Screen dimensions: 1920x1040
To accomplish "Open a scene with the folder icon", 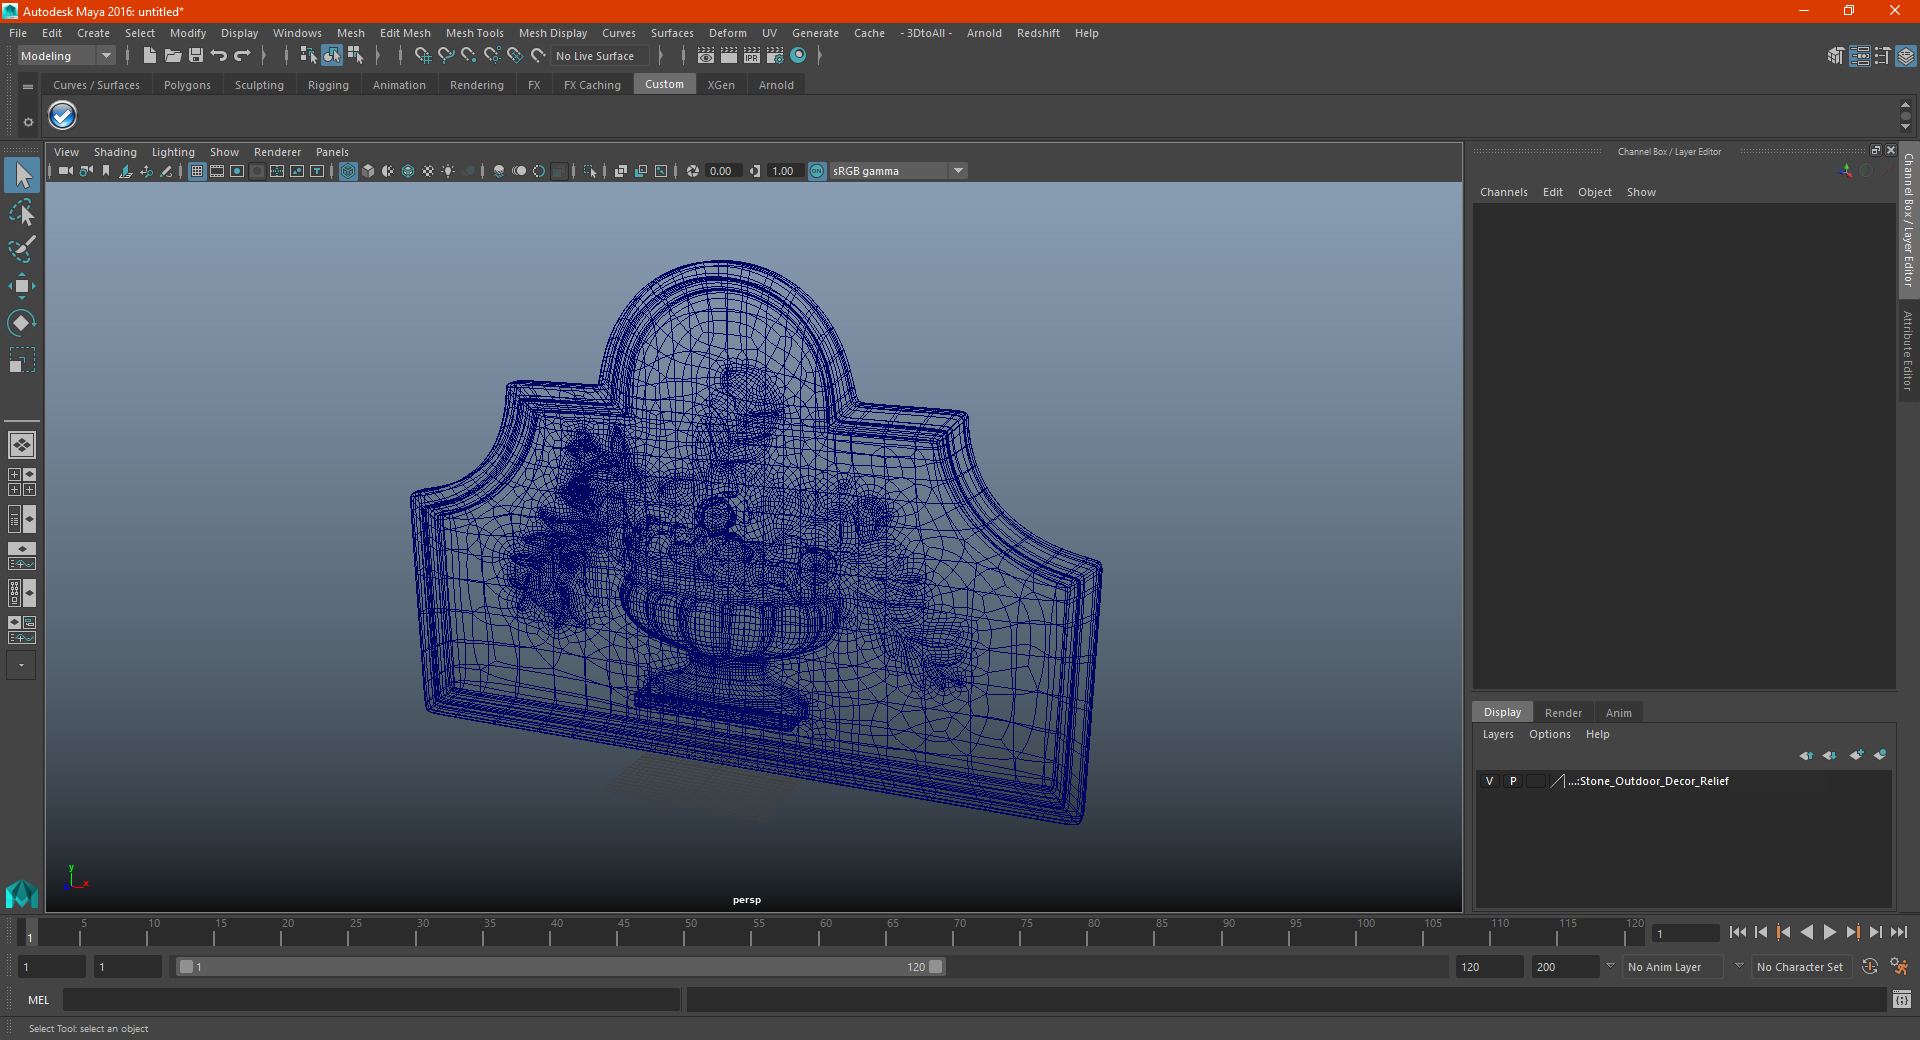I will tap(173, 56).
